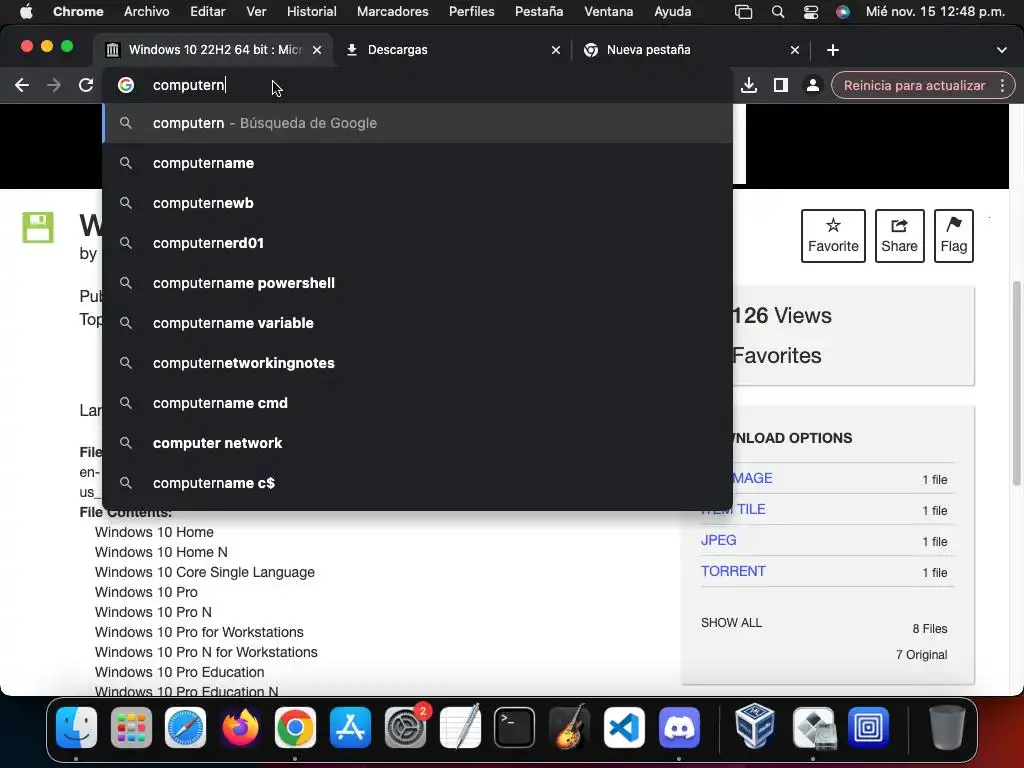Open the Historial menu

[312, 11]
